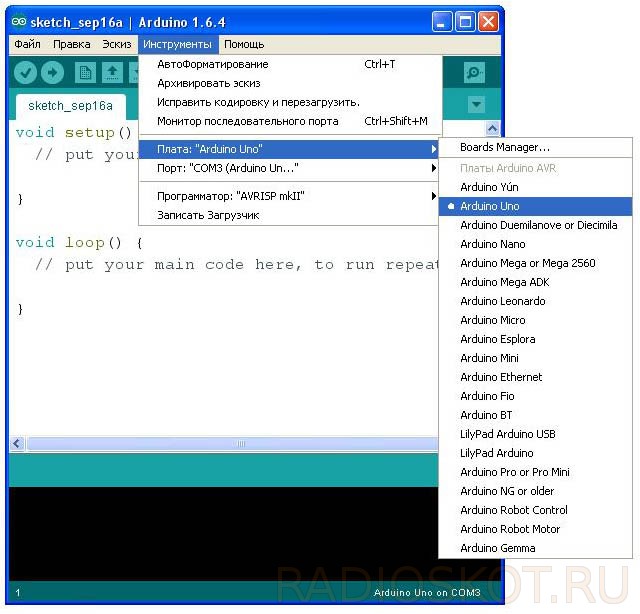Click the editor scroll-up arrow
This screenshot has width=640, height=614.
tap(492, 129)
